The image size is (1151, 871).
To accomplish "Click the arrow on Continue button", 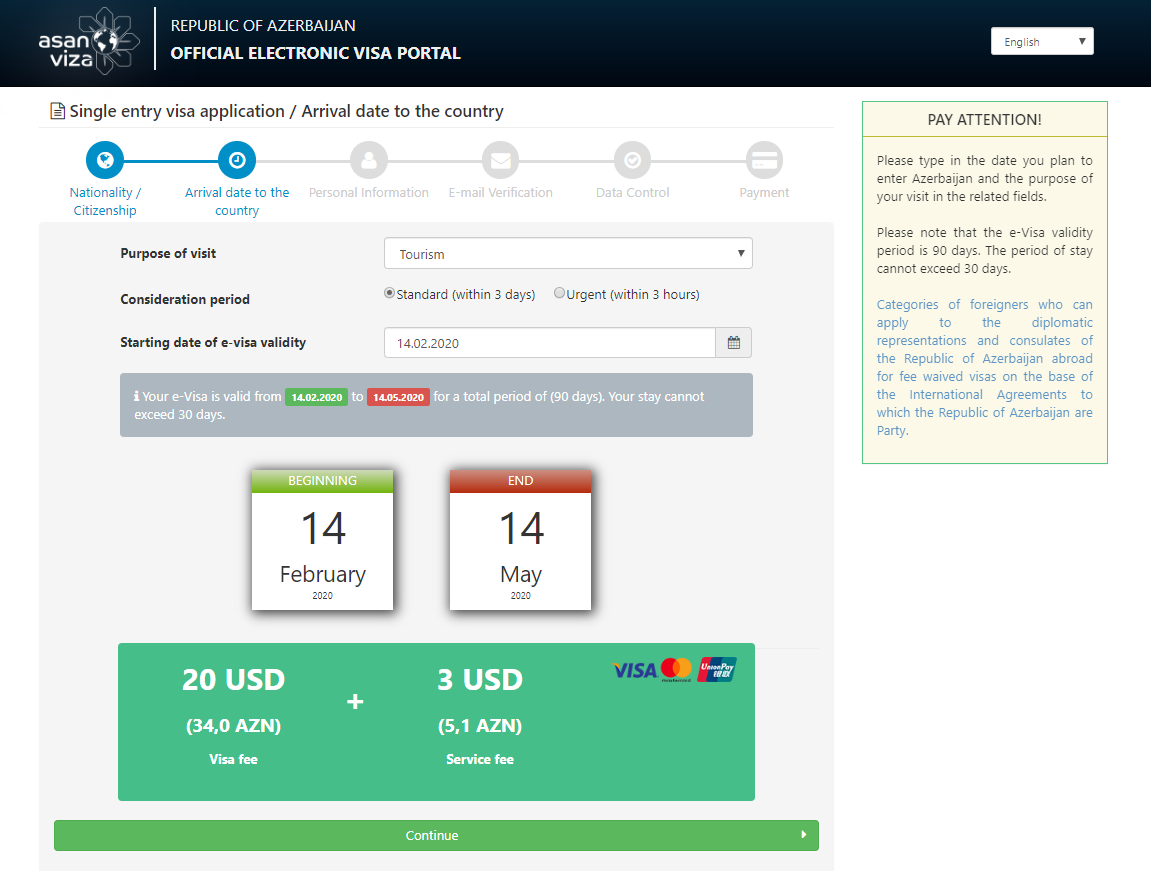I will [804, 835].
